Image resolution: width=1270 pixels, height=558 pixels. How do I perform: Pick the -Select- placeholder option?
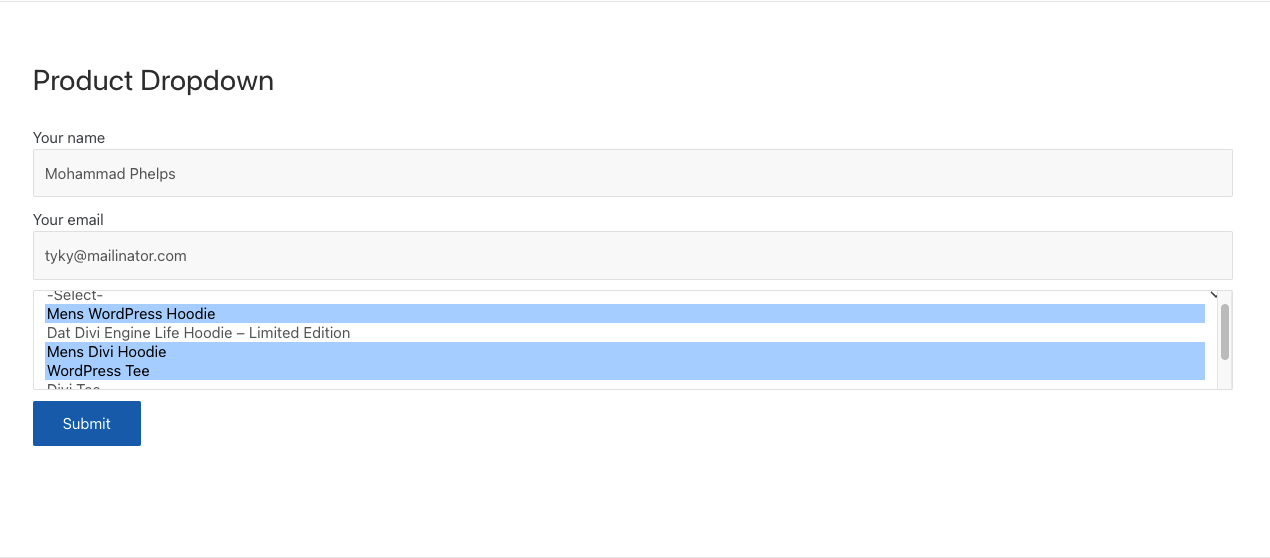tap(75, 296)
